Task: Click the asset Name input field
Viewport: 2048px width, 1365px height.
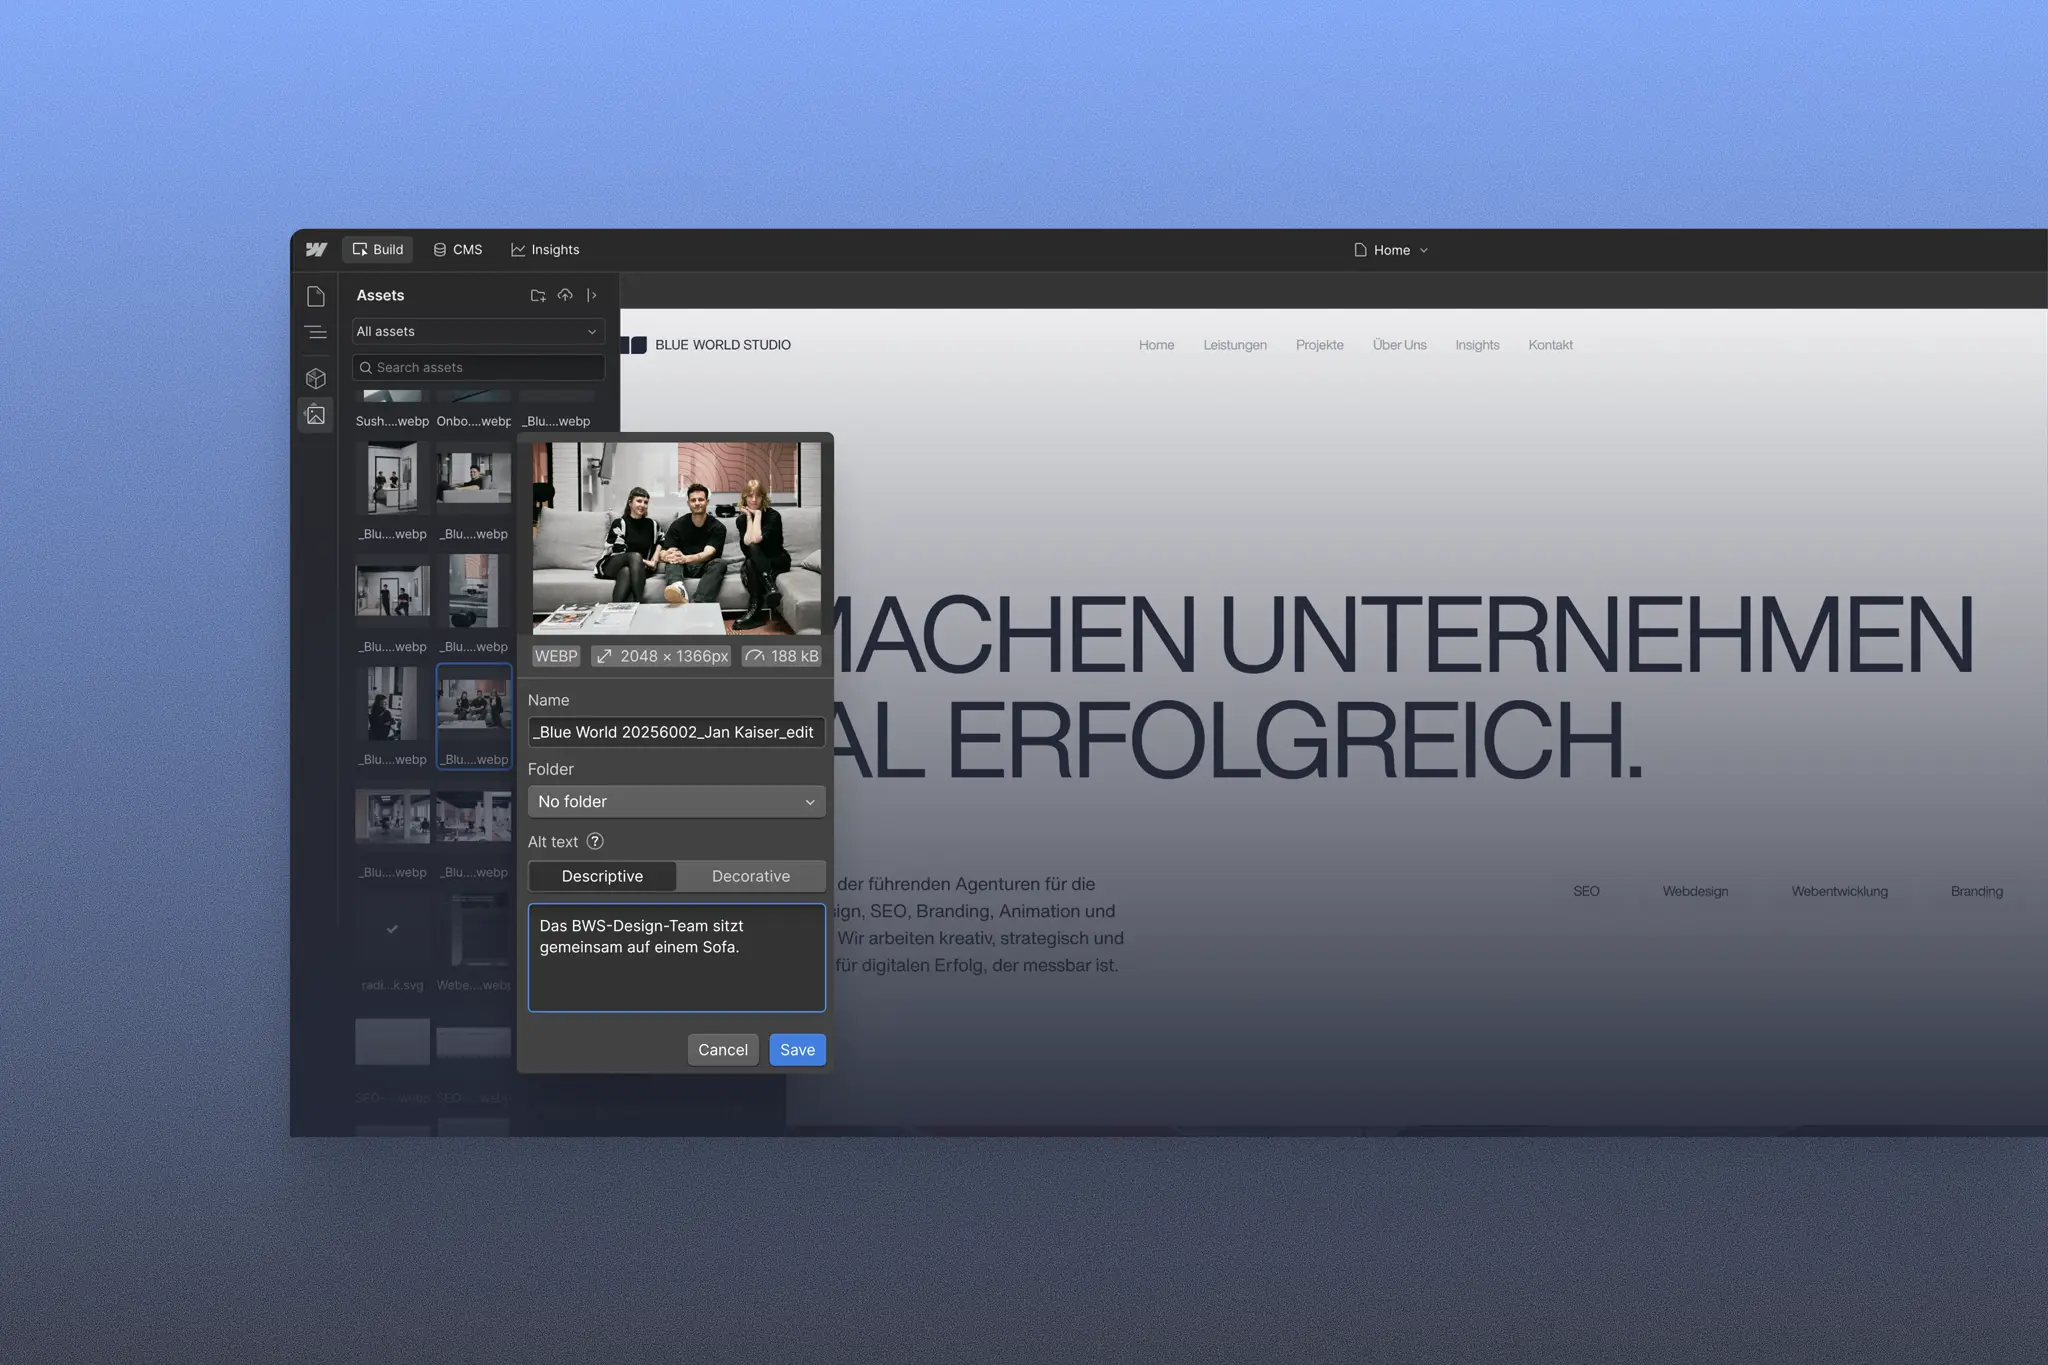Action: tap(676, 732)
